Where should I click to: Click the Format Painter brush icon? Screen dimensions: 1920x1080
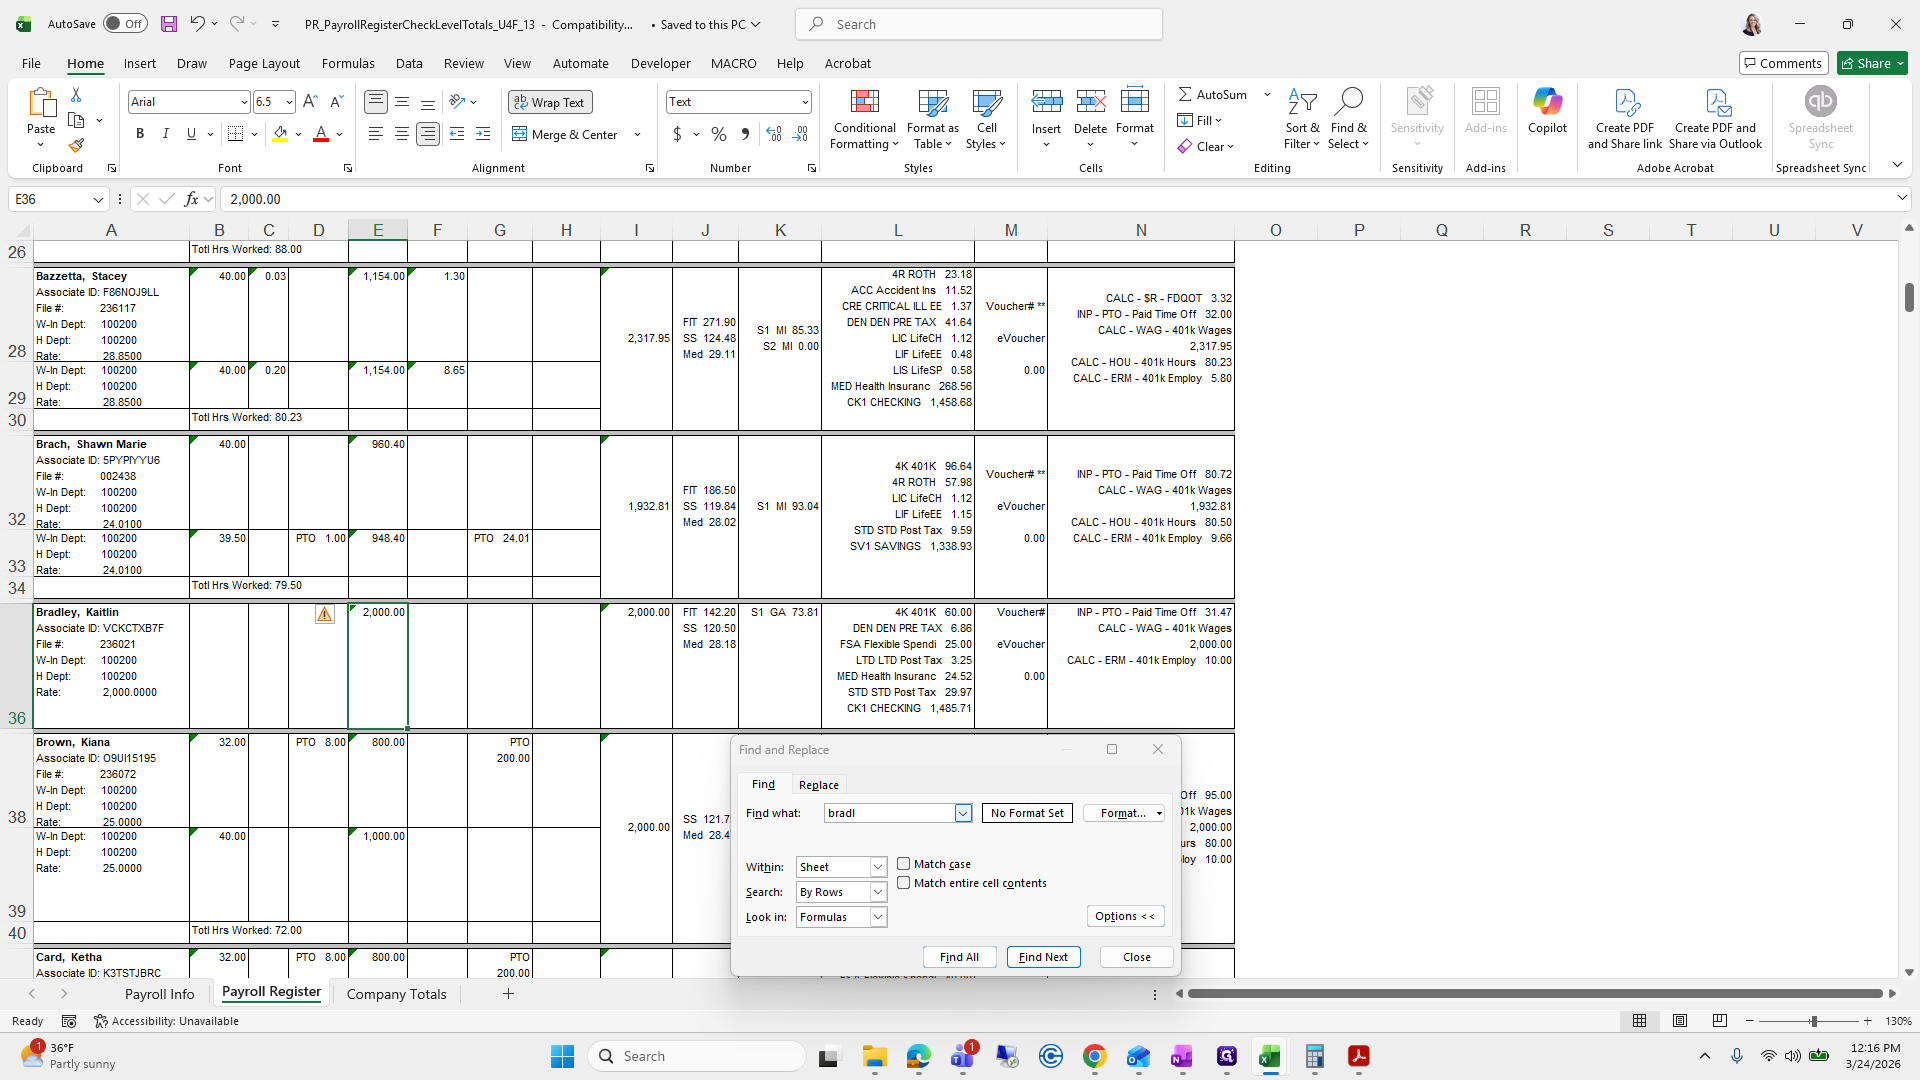click(x=76, y=146)
